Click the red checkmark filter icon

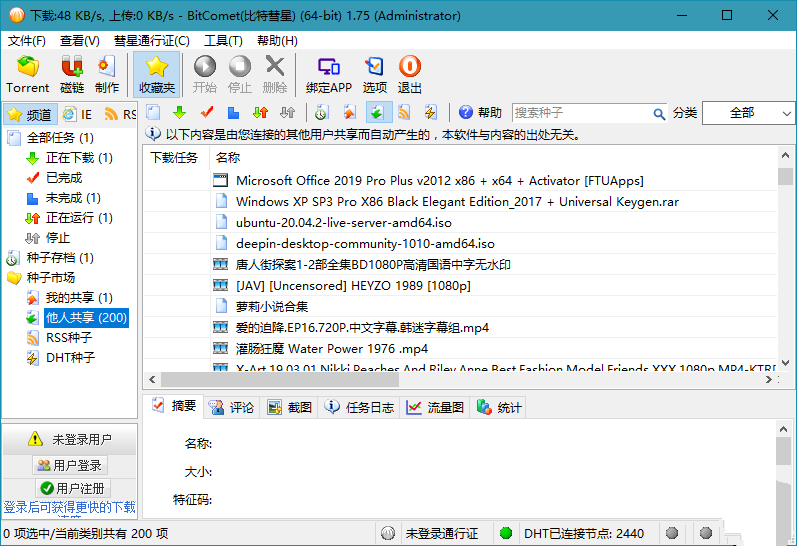click(207, 112)
